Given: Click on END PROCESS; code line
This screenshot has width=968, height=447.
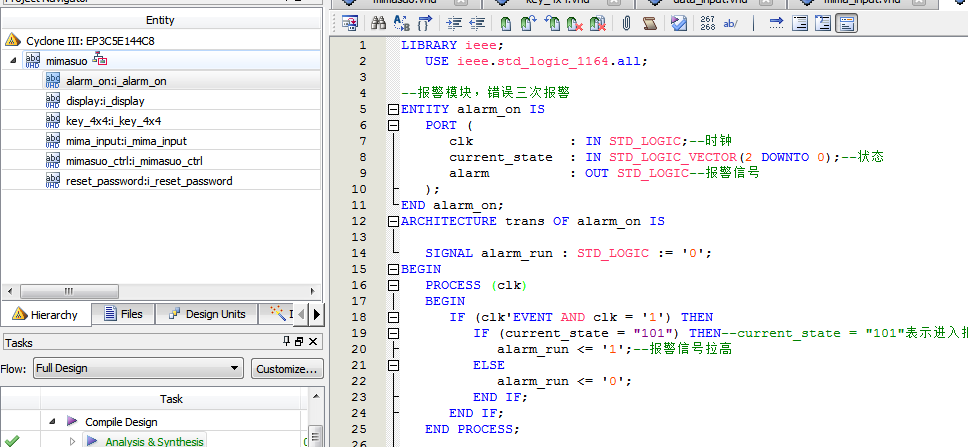Looking at the screenshot, I should [472, 429].
